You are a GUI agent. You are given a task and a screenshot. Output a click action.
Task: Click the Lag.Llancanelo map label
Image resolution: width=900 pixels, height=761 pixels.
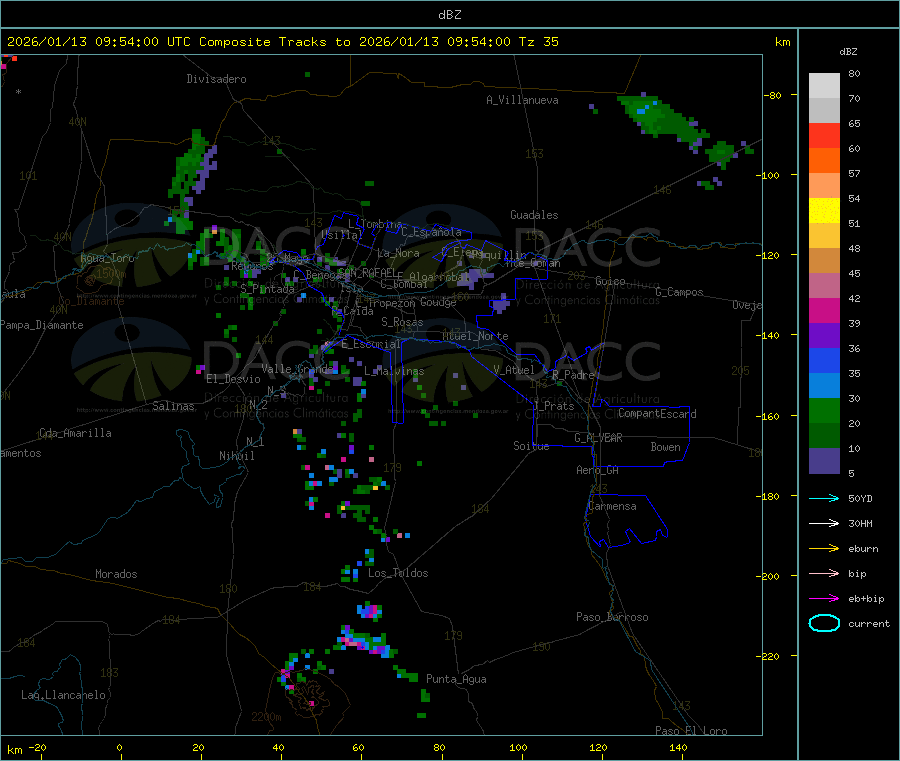click(63, 696)
